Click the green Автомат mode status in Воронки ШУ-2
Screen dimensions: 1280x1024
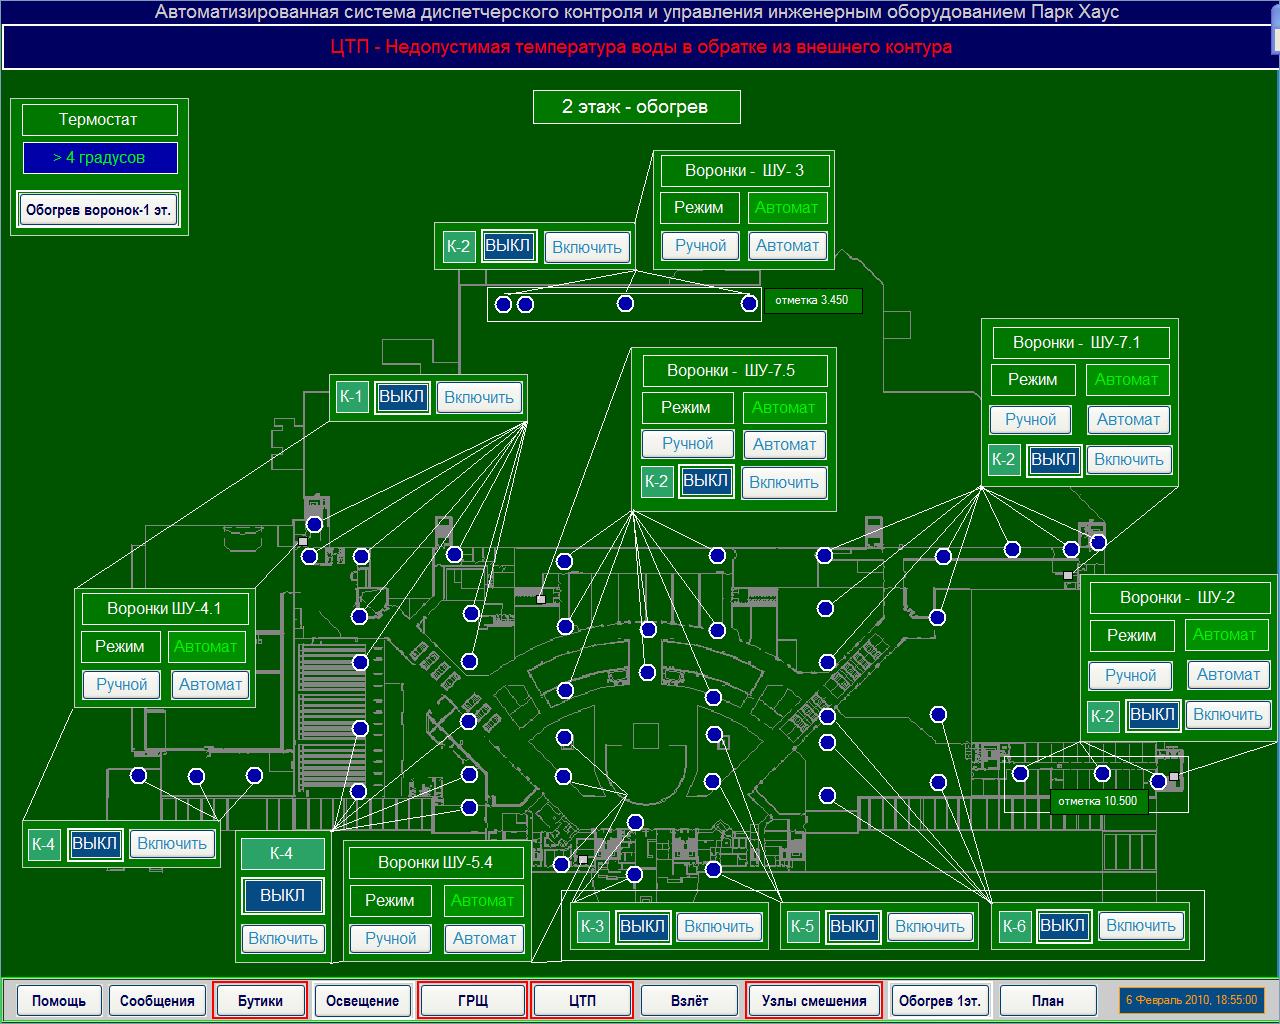1225,635
